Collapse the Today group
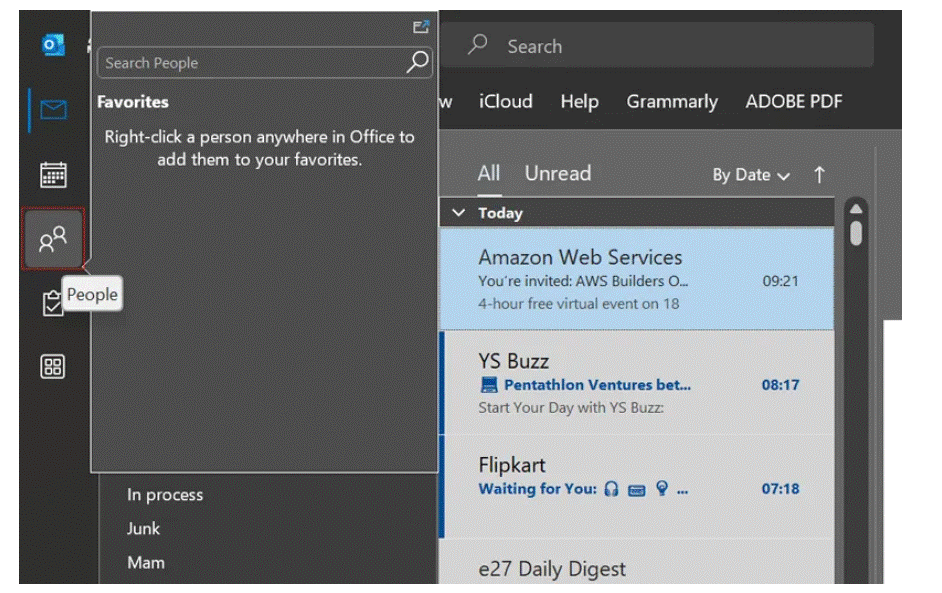The width and height of the screenshot is (942, 593). click(458, 213)
